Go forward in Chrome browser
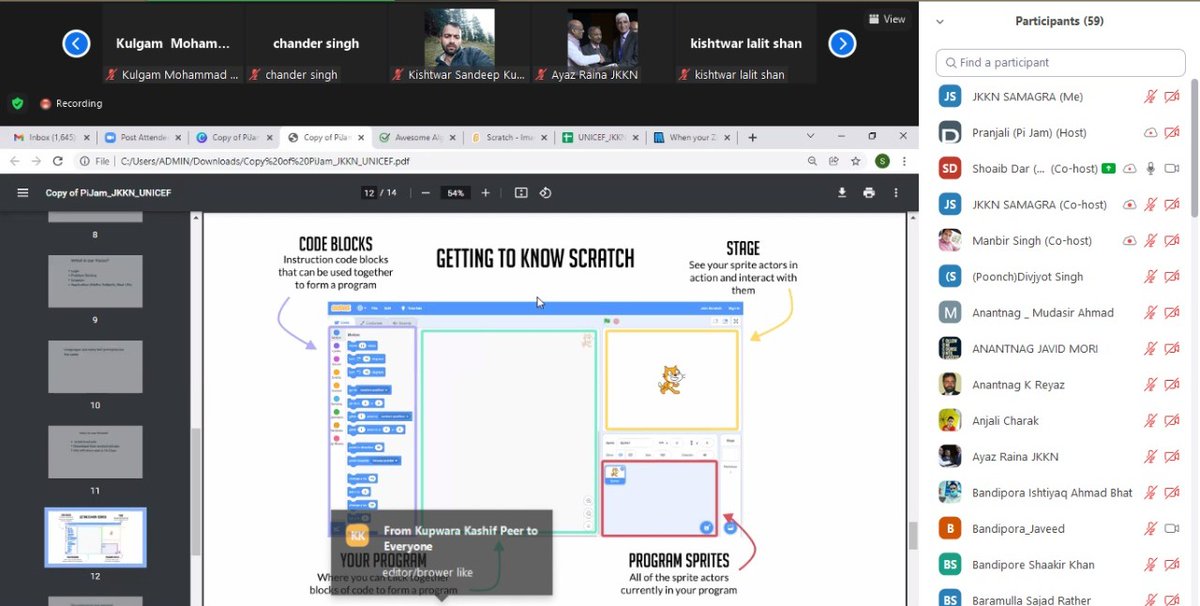The width and height of the screenshot is (1200, 606). (x=36, y=160)
